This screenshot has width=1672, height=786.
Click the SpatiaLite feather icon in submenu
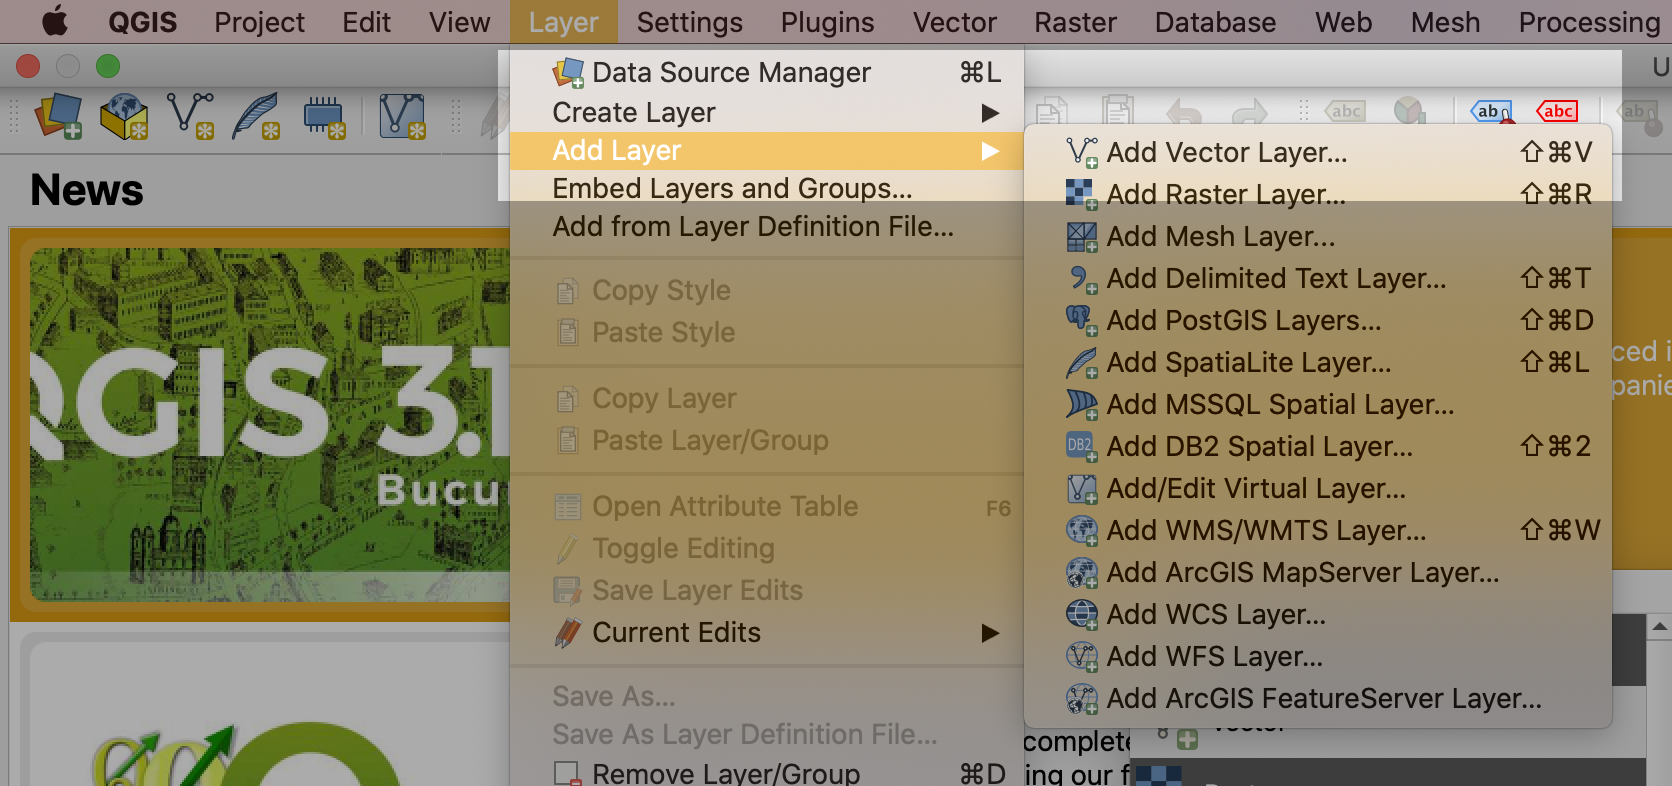coord(1082,363)
